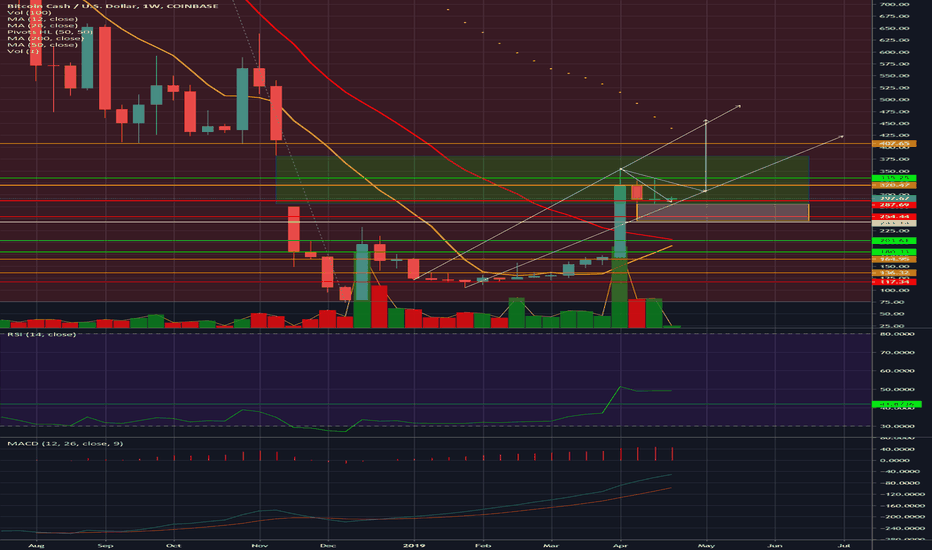Click the 80.0000 RSI axis value

pos(896,334)
